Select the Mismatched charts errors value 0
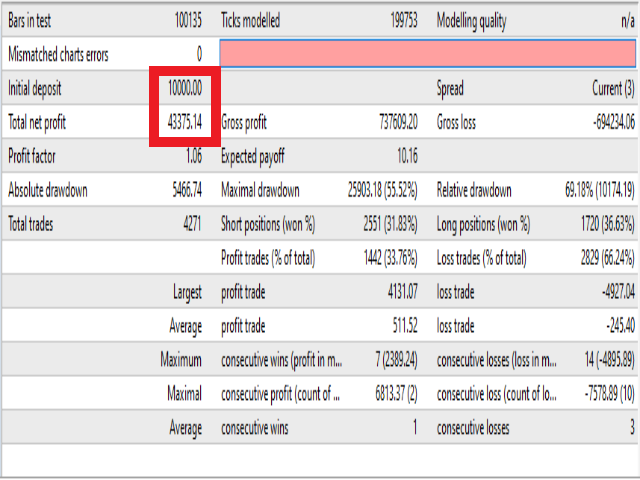Viewport: 640px width, 480px height. pos(199,54)
